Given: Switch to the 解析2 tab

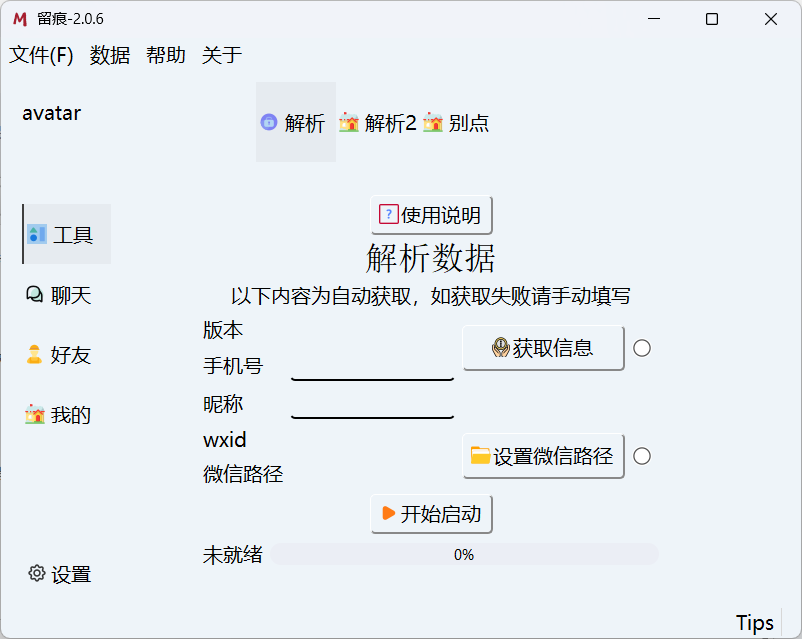Looking at the screenshot, I should [x=377, y=123].
